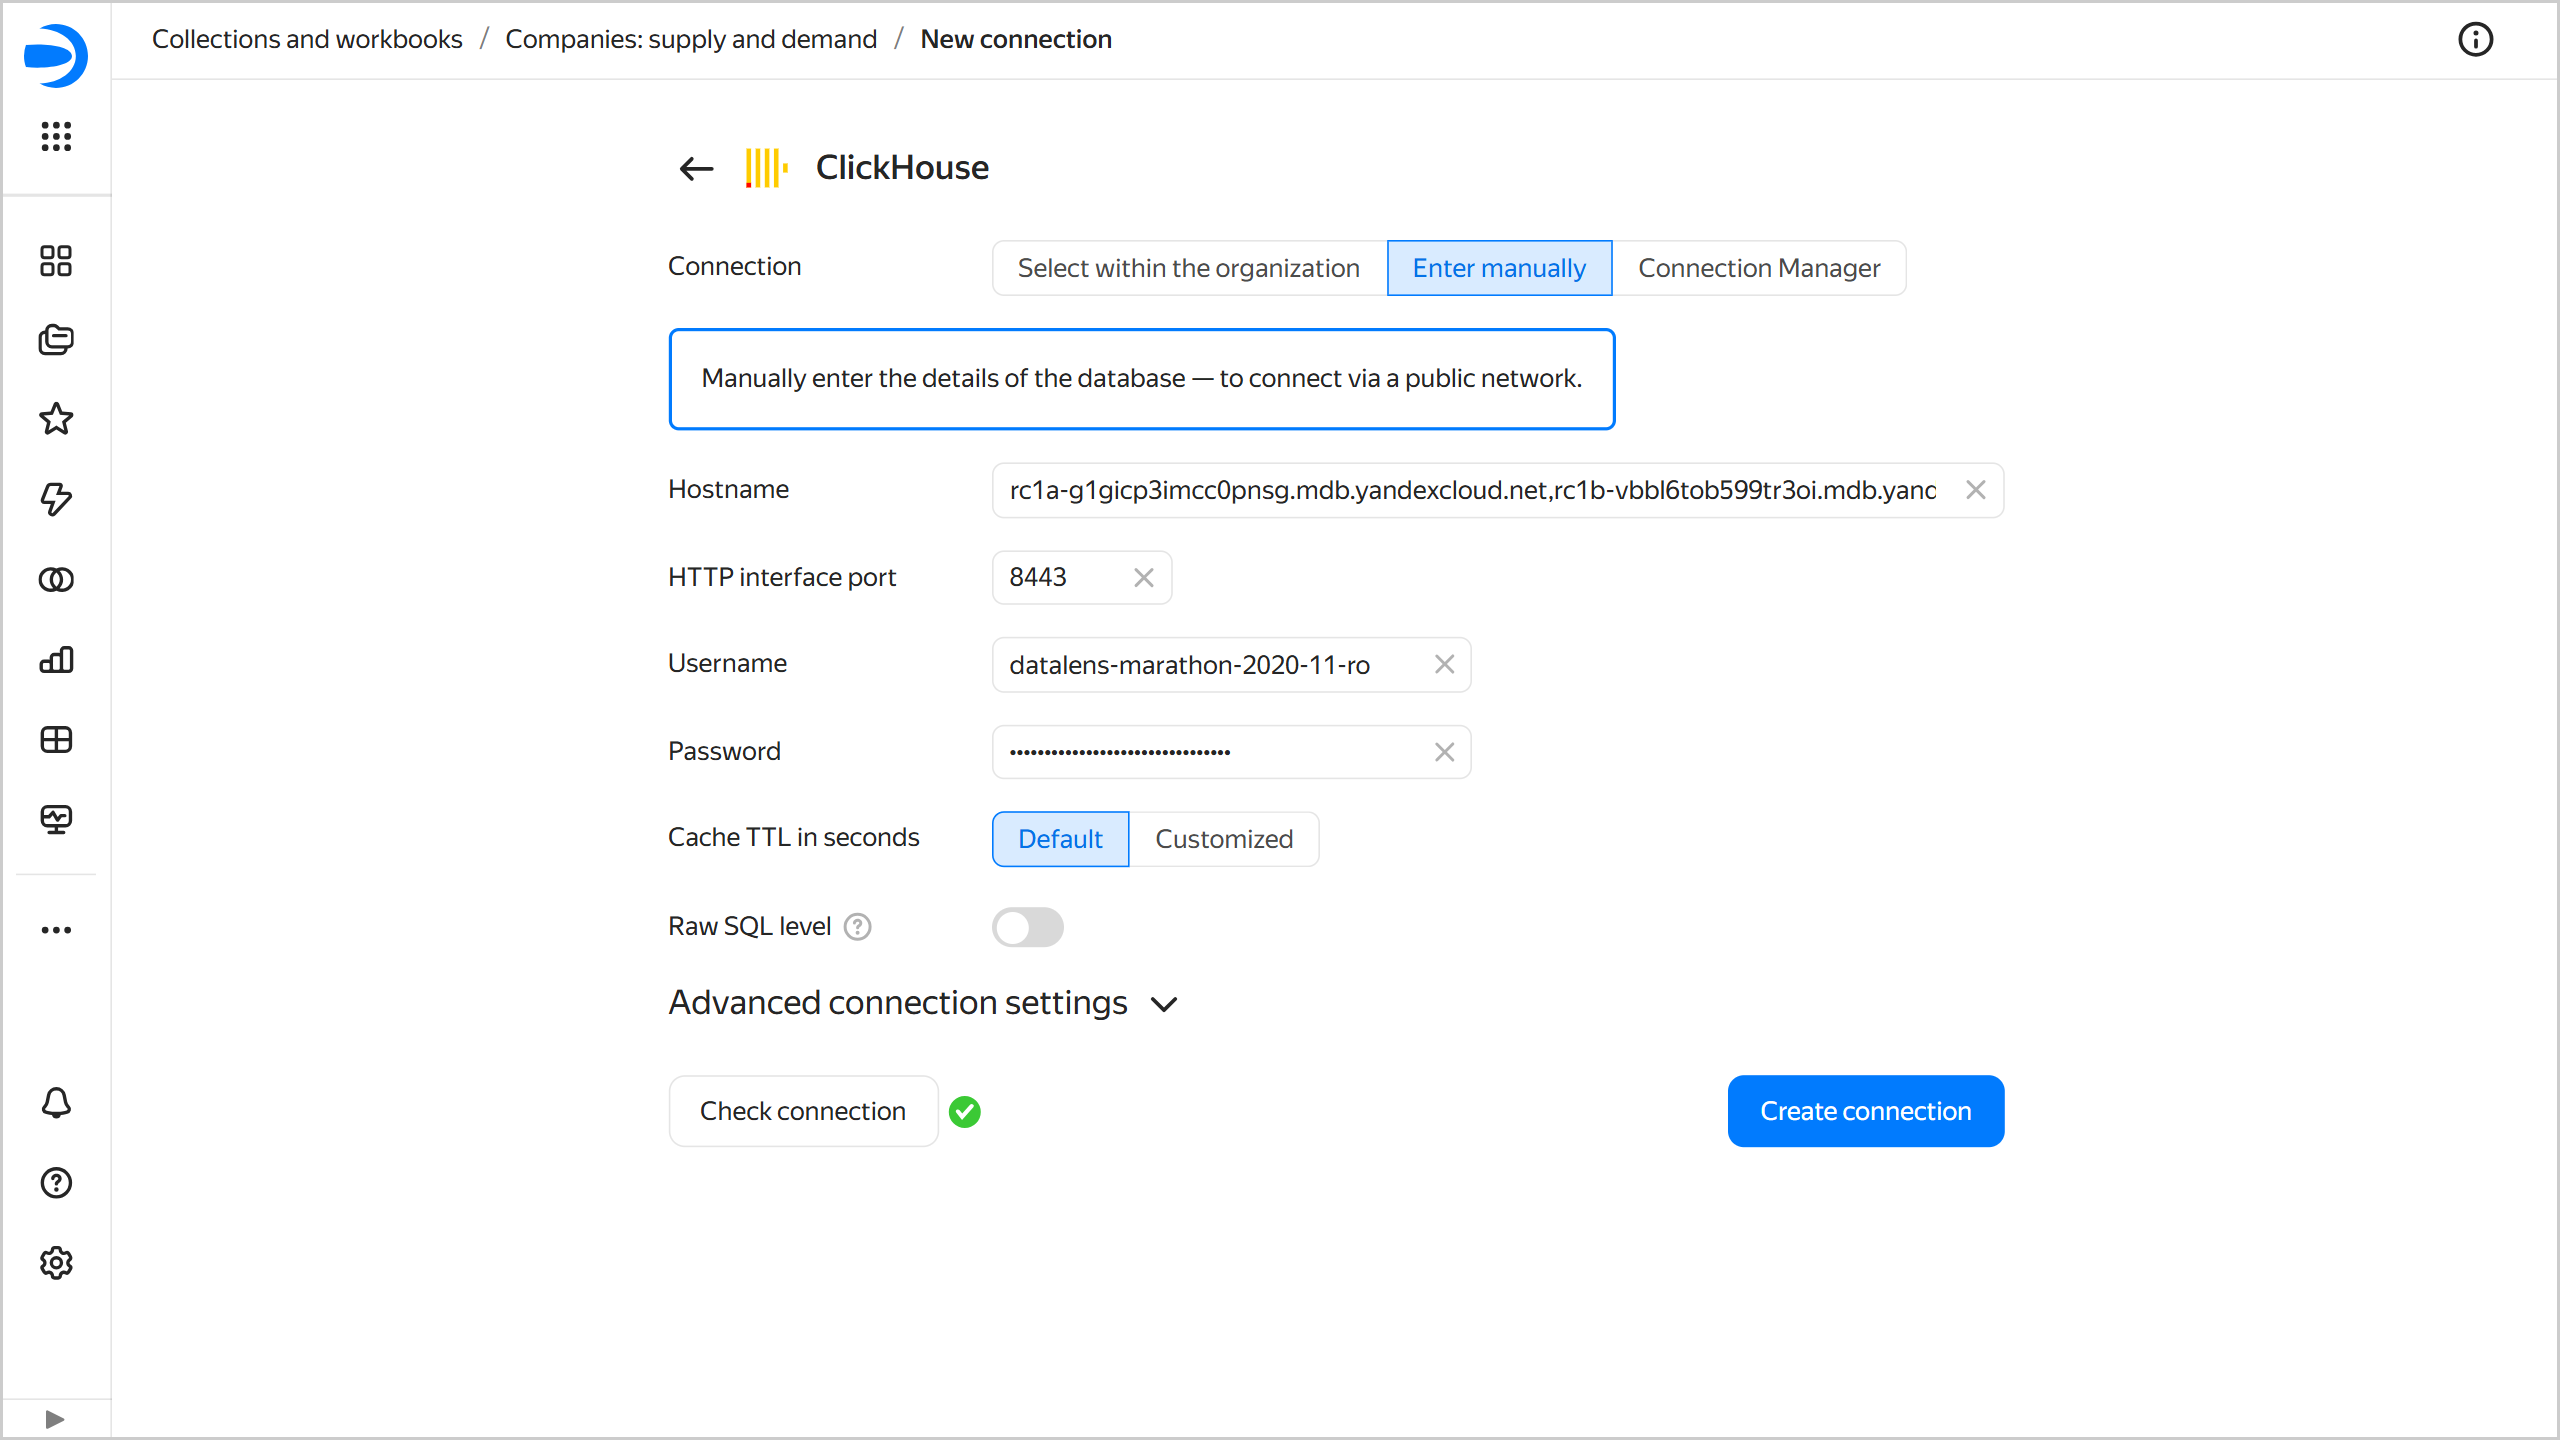Open the settings gear icon in sidebar
2560x1440 pixels.
tap(56, 1263)
